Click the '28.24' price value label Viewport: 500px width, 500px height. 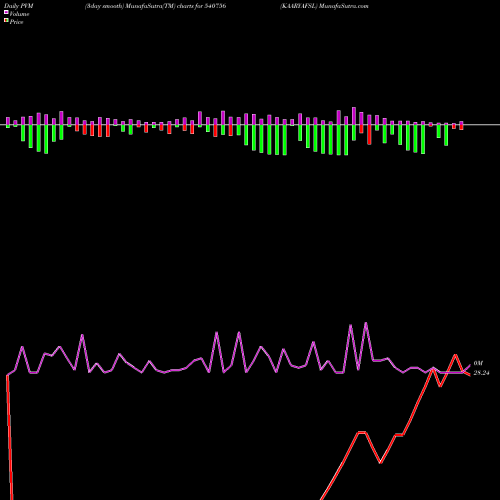481,373
